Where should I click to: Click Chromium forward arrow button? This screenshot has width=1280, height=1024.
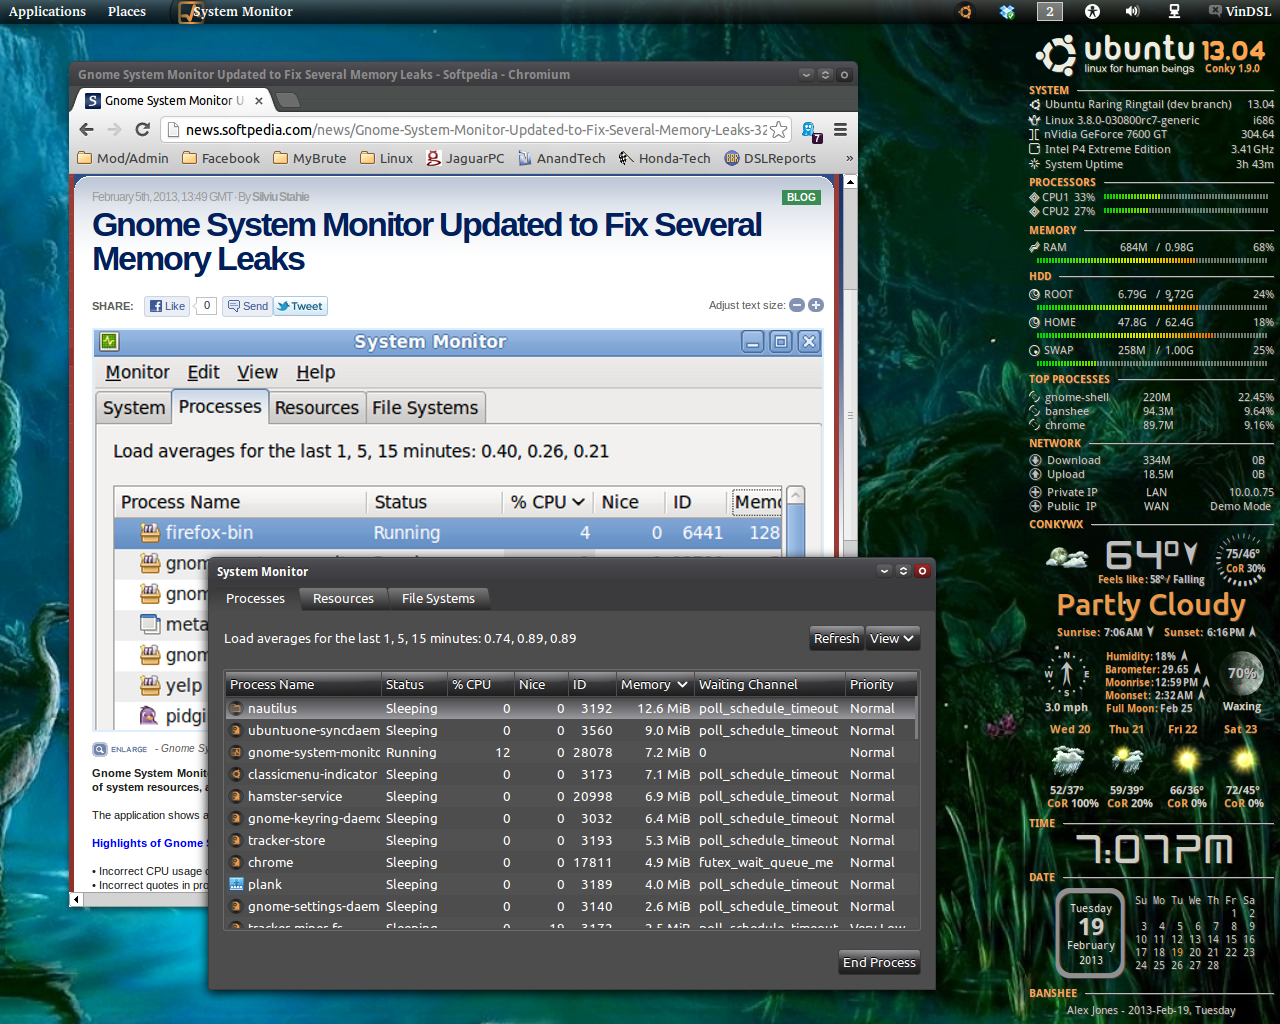114,130
